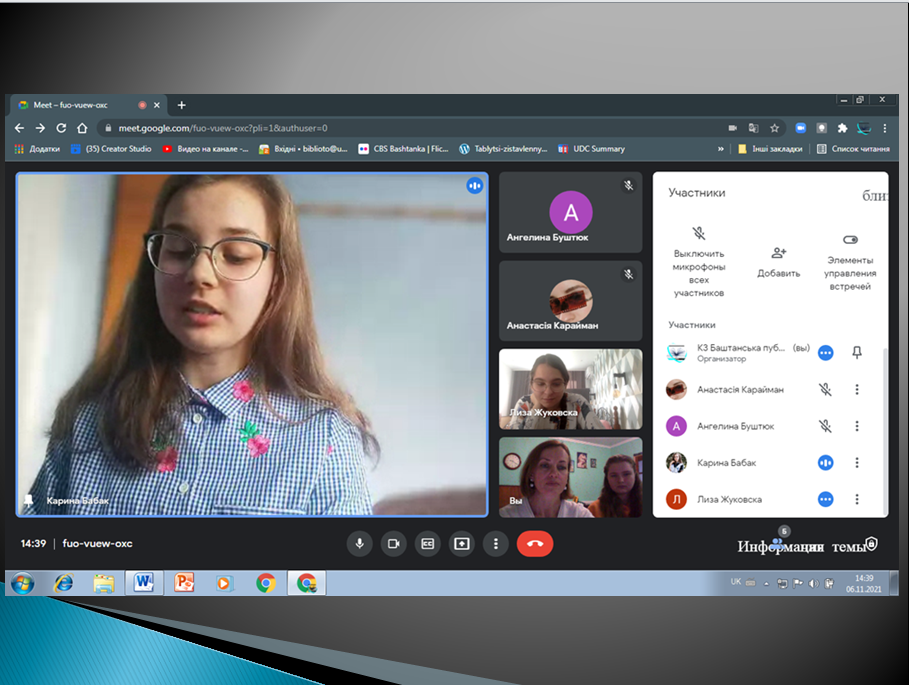Open a new browser tab
Screen dimensions: 909x685
[181, 105]
